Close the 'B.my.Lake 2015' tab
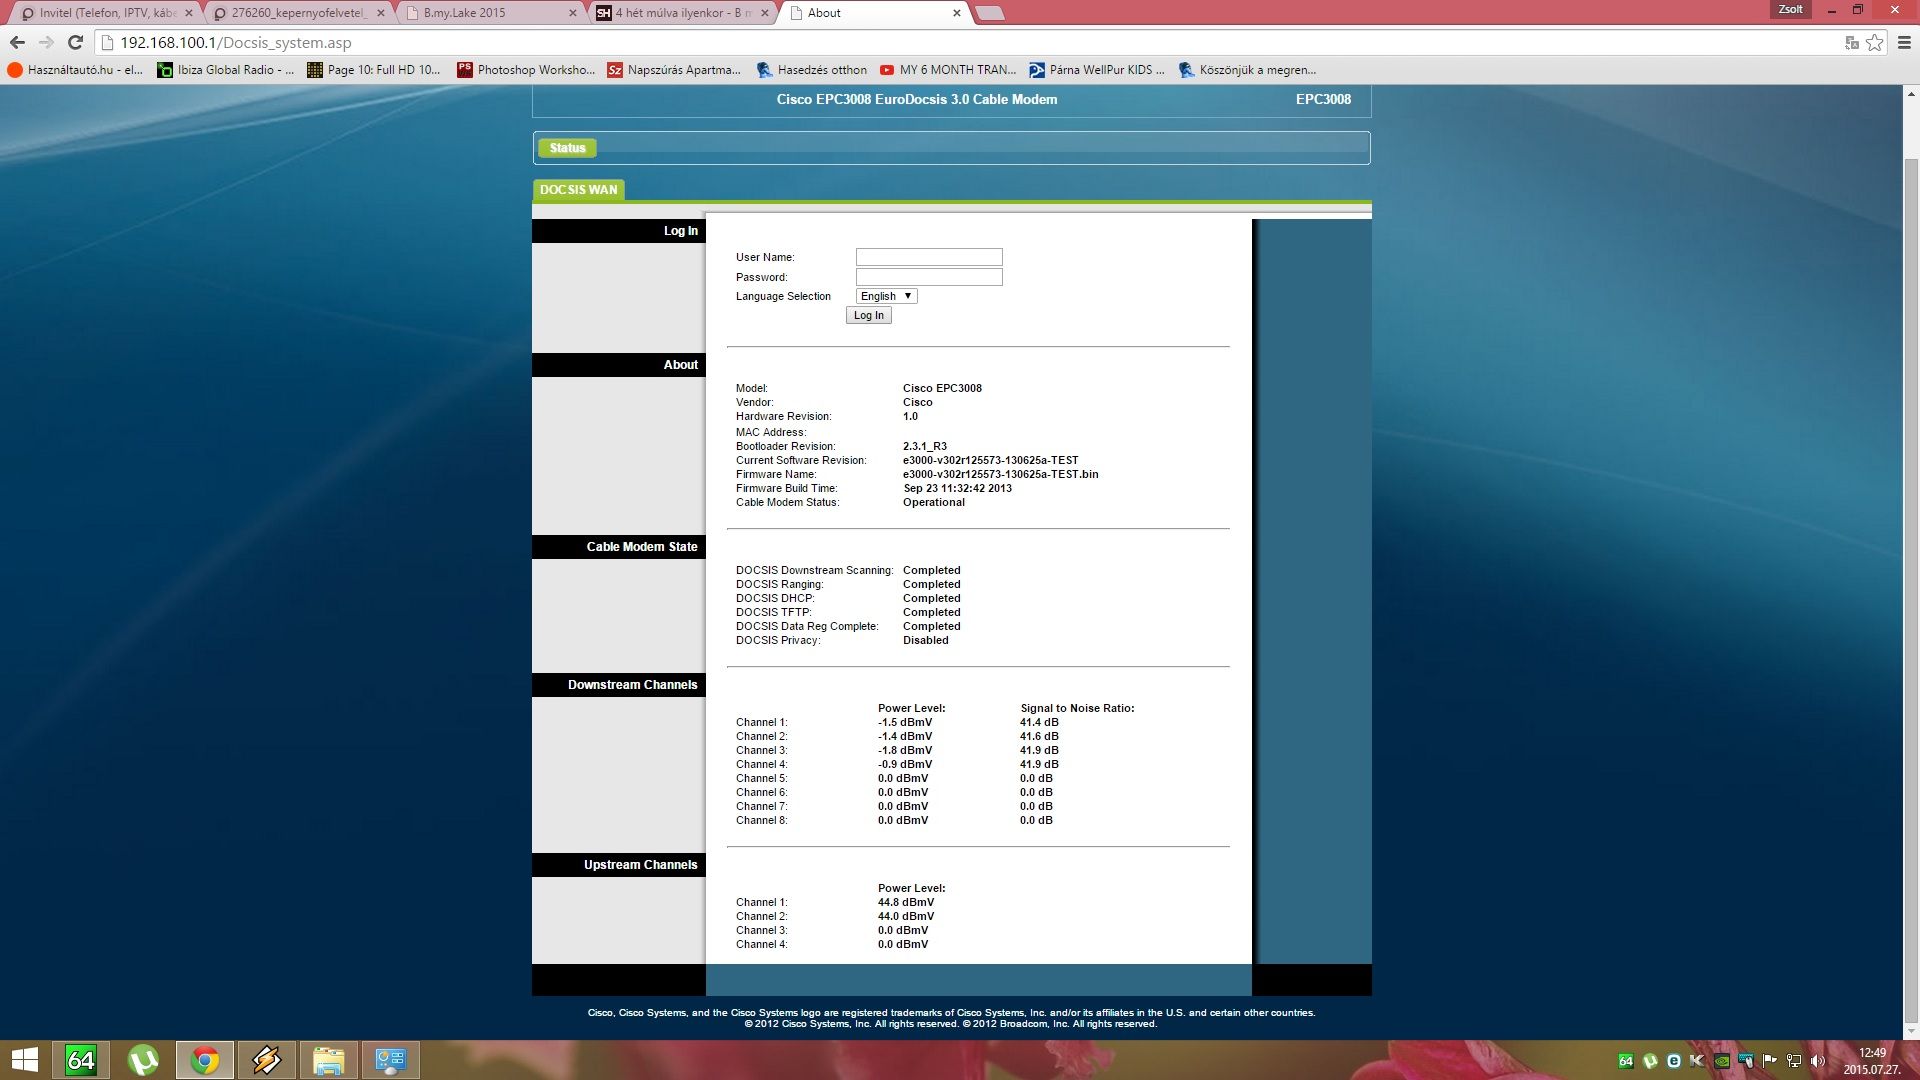1920x1080 pixels. tap(573, 13)
